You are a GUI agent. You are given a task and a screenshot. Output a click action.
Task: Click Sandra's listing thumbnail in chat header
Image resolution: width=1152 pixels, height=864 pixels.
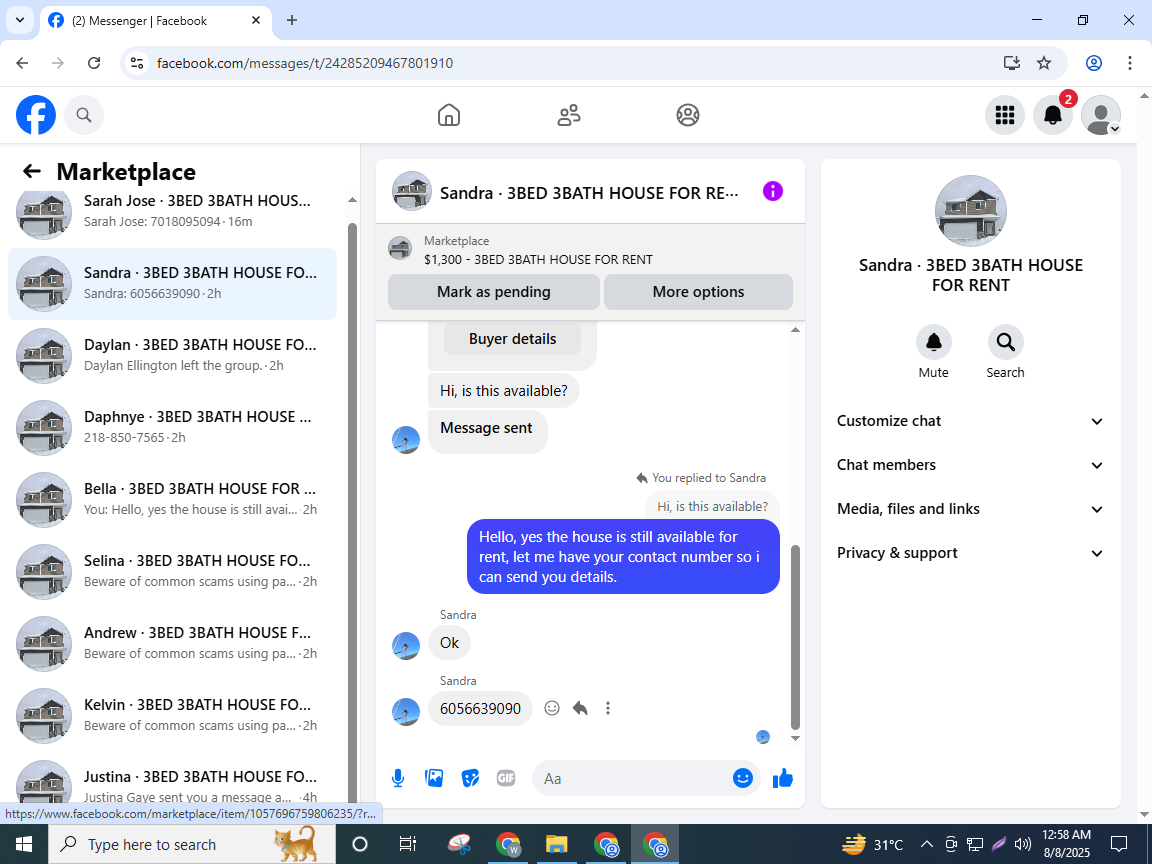coord(411,191)
